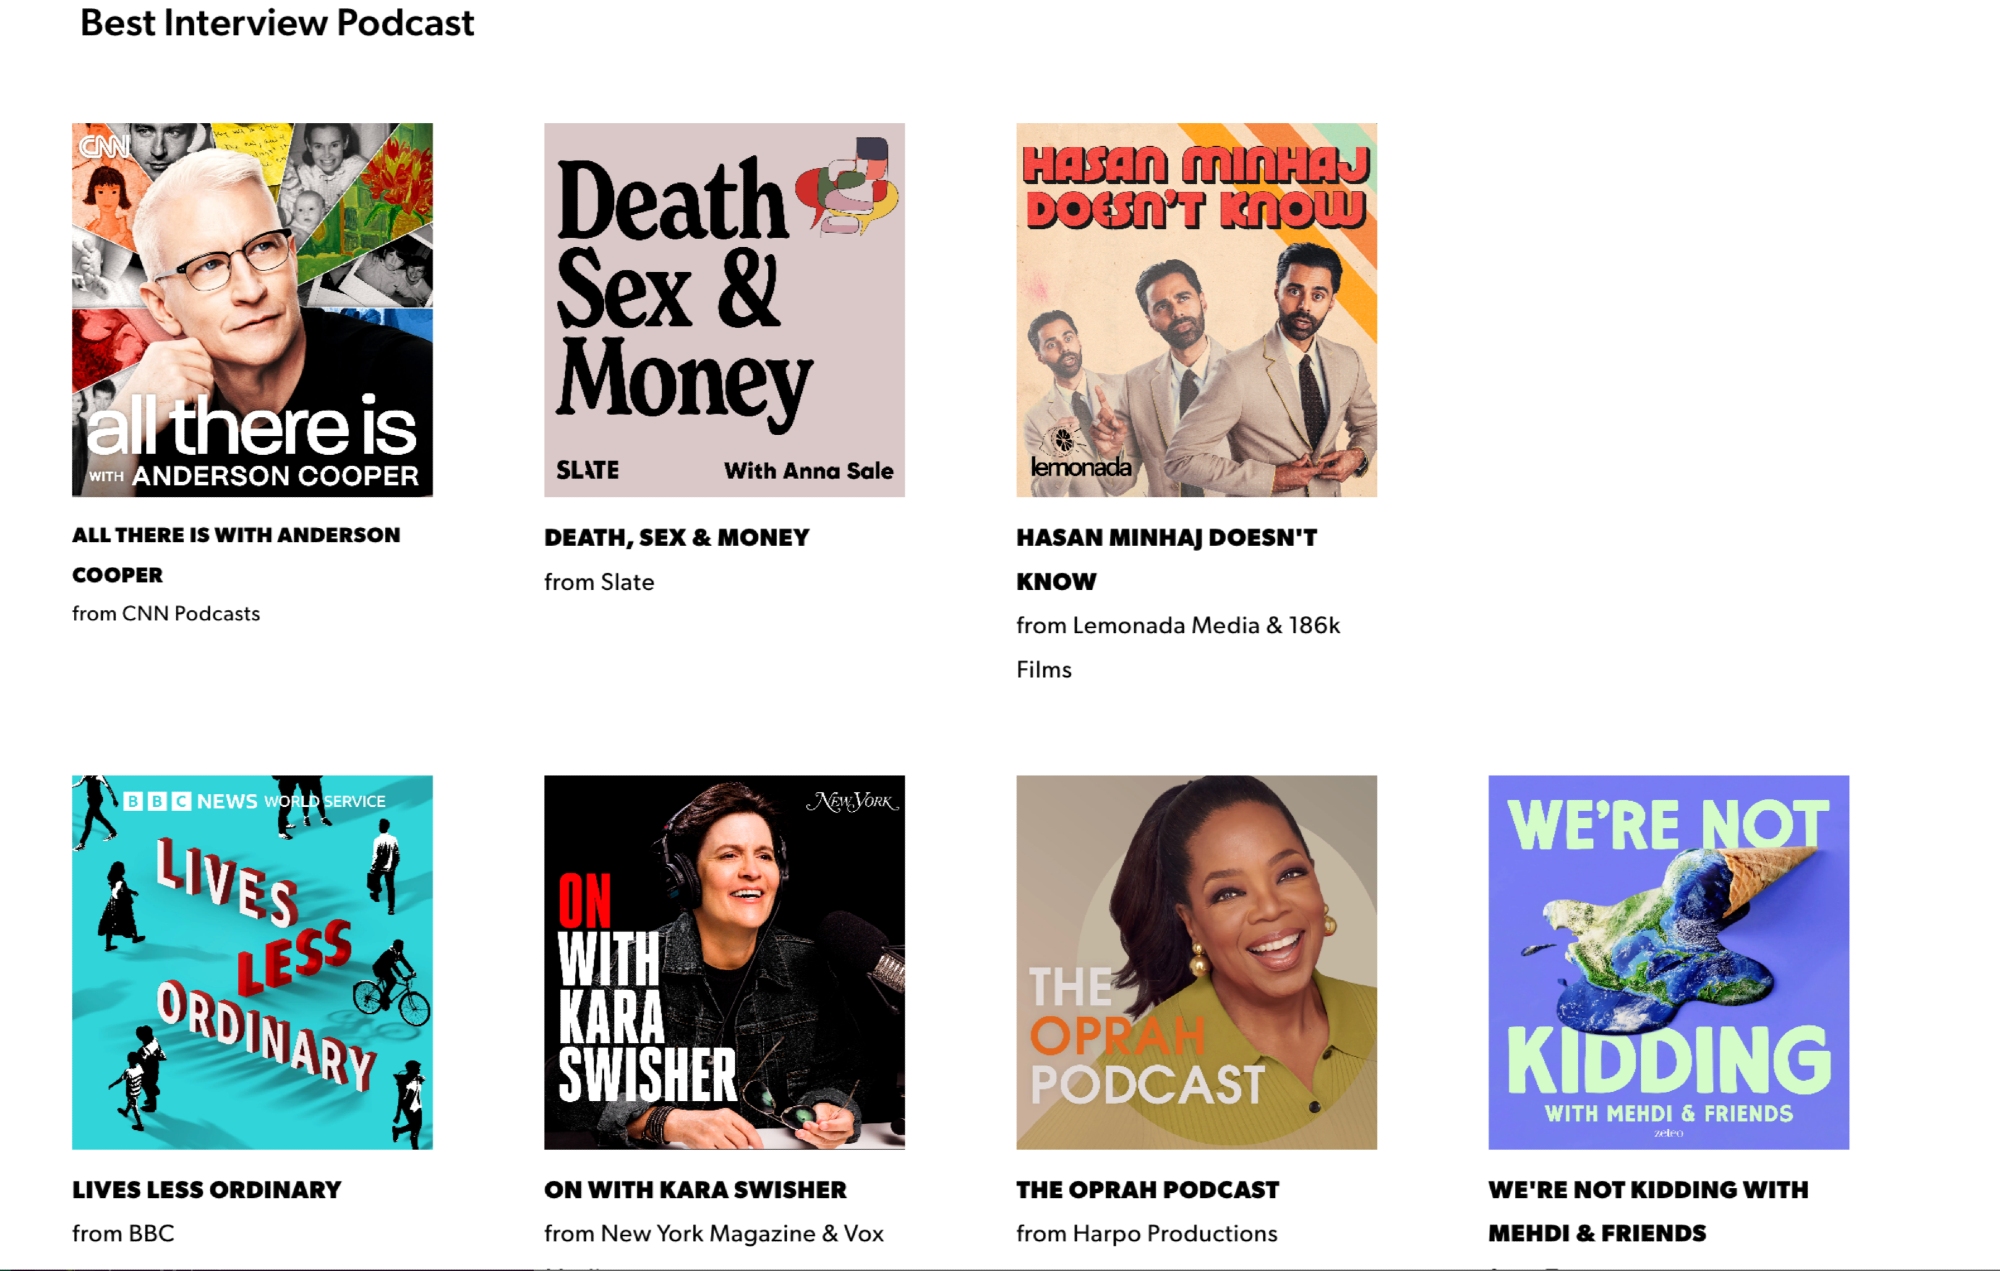Click the On with Kara Swisher title

(x=695, y=1190)
